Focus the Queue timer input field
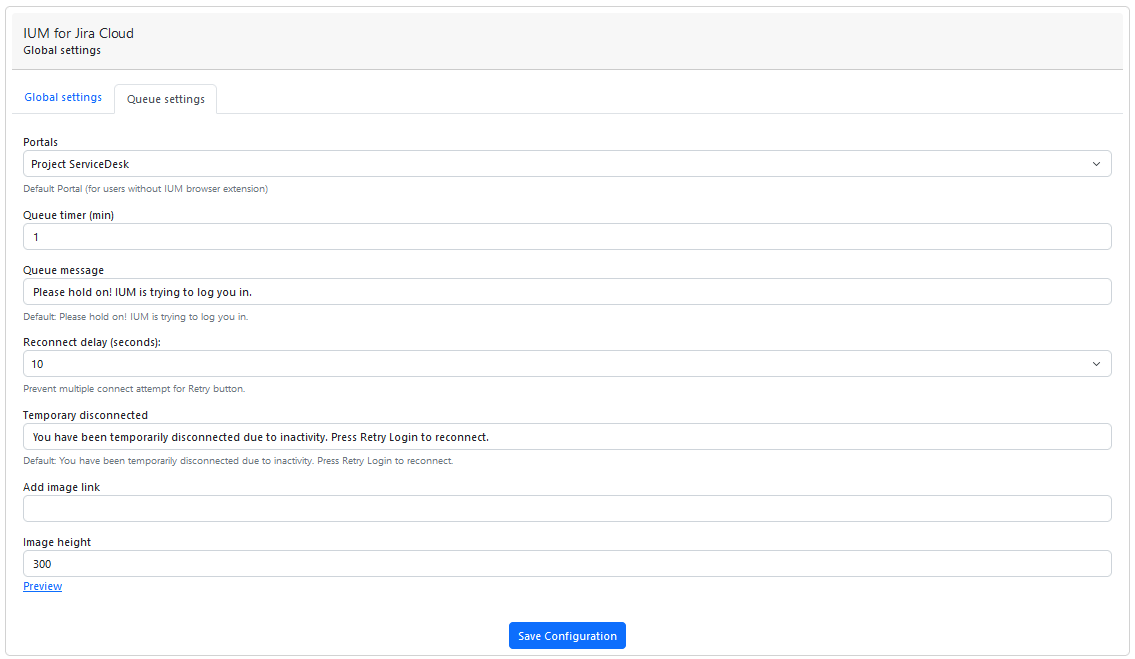 pos(567,237)
